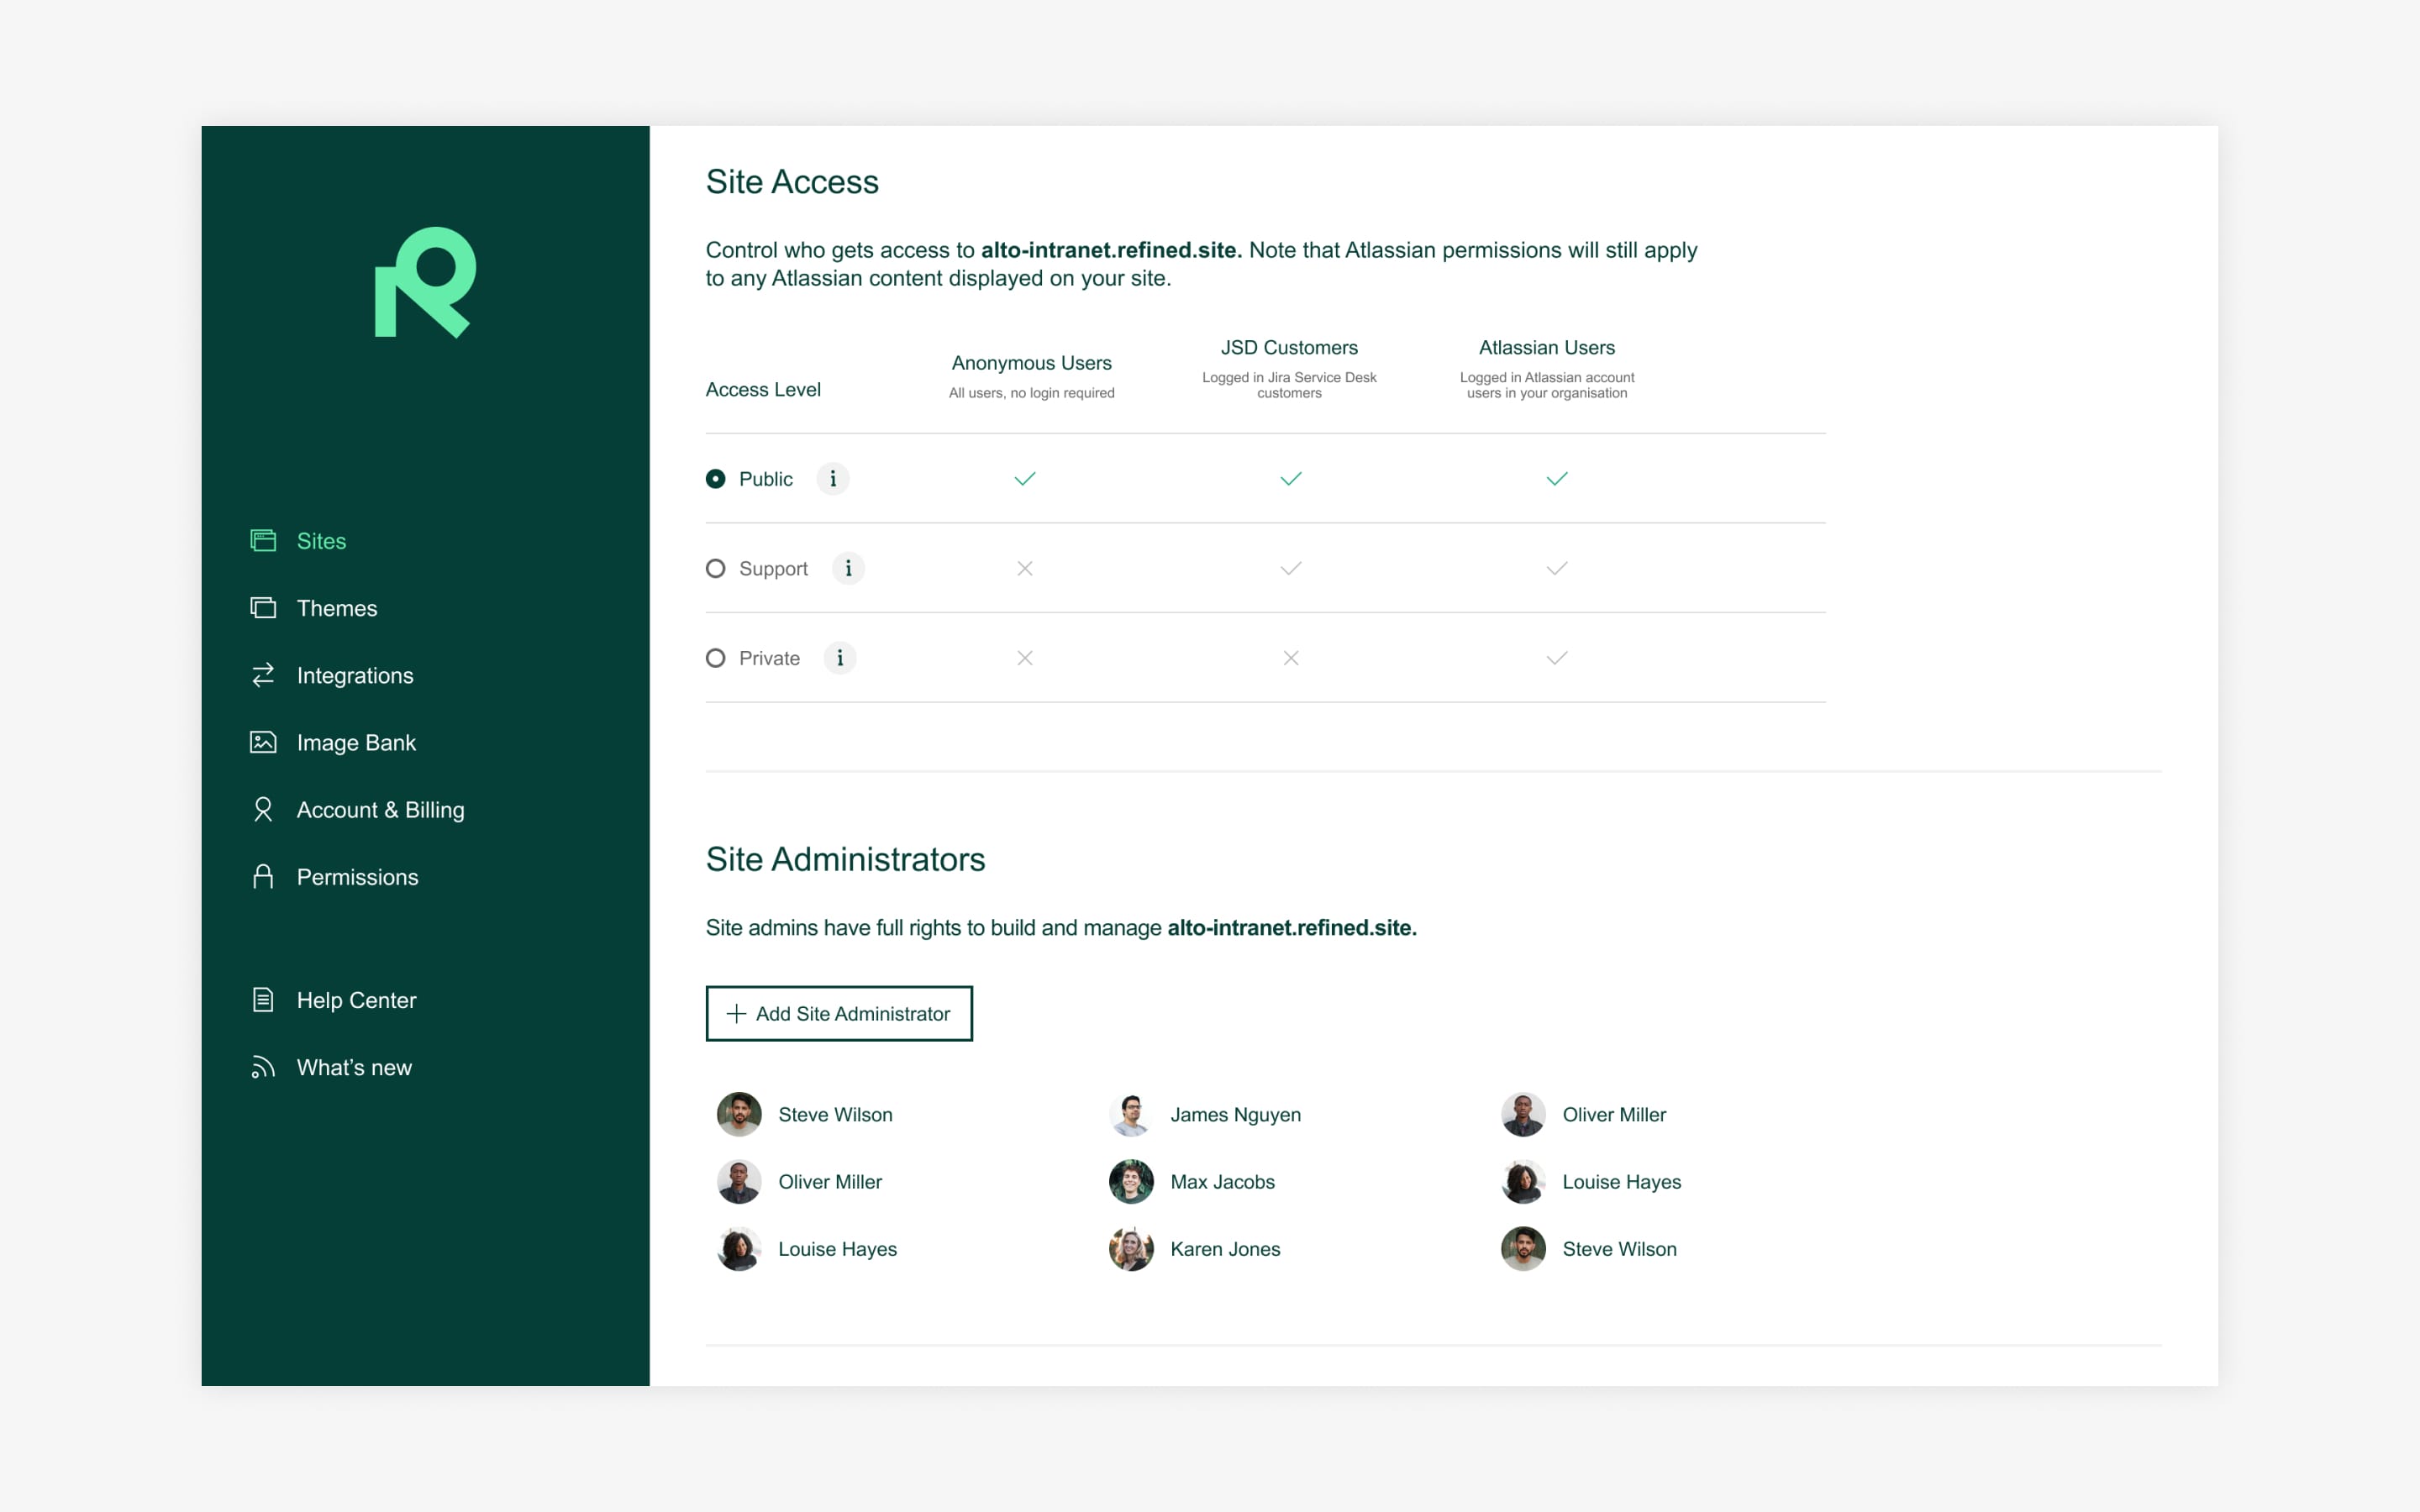The height and width of the screenshot is (1512, 2420).
Task: Select the Public access level
Action: (714, 479)
